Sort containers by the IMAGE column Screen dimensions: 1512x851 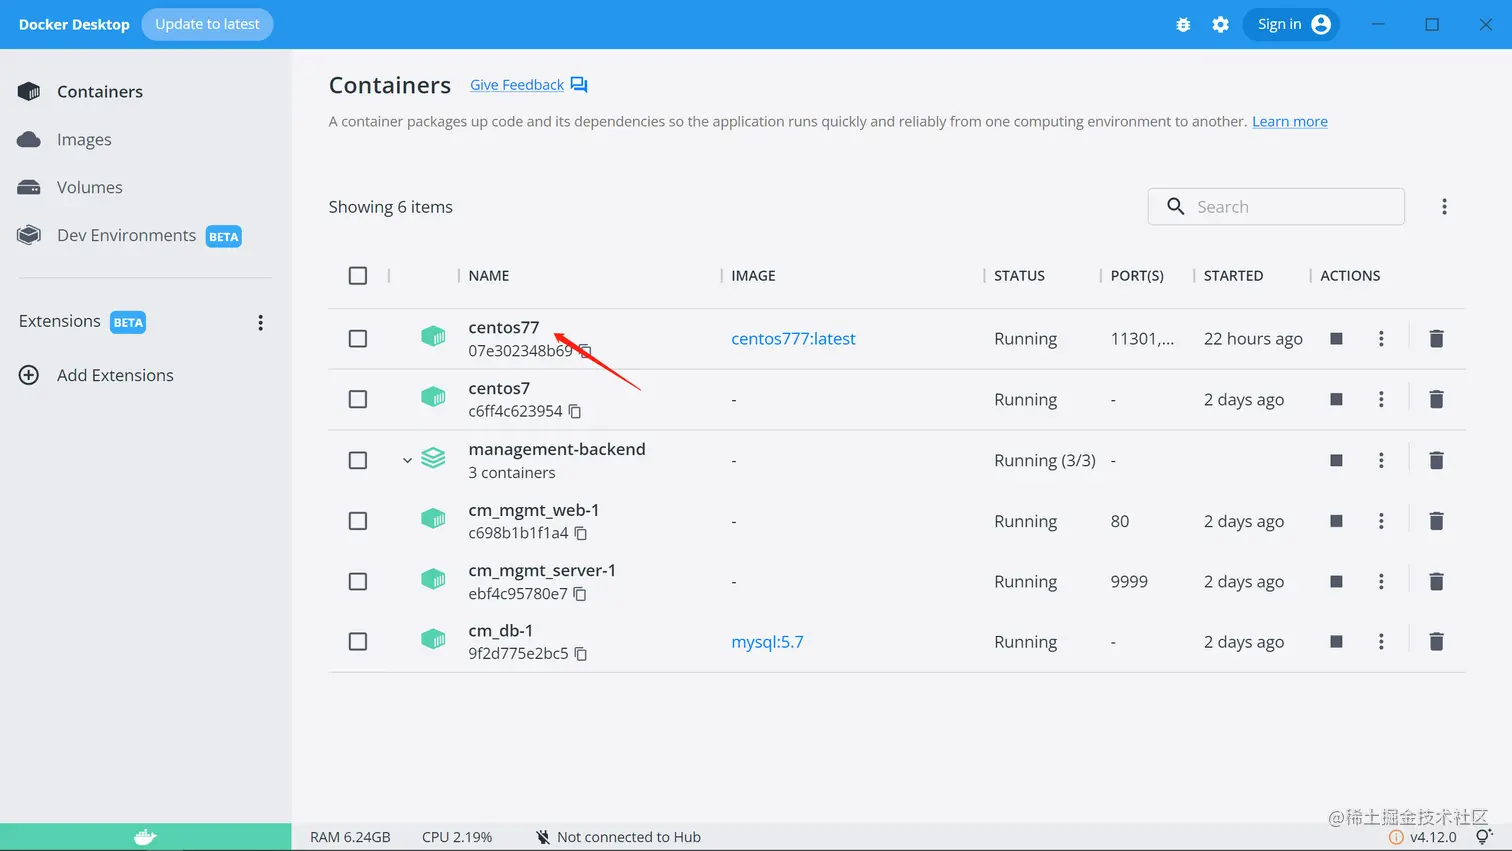click(x=753, y=276)
